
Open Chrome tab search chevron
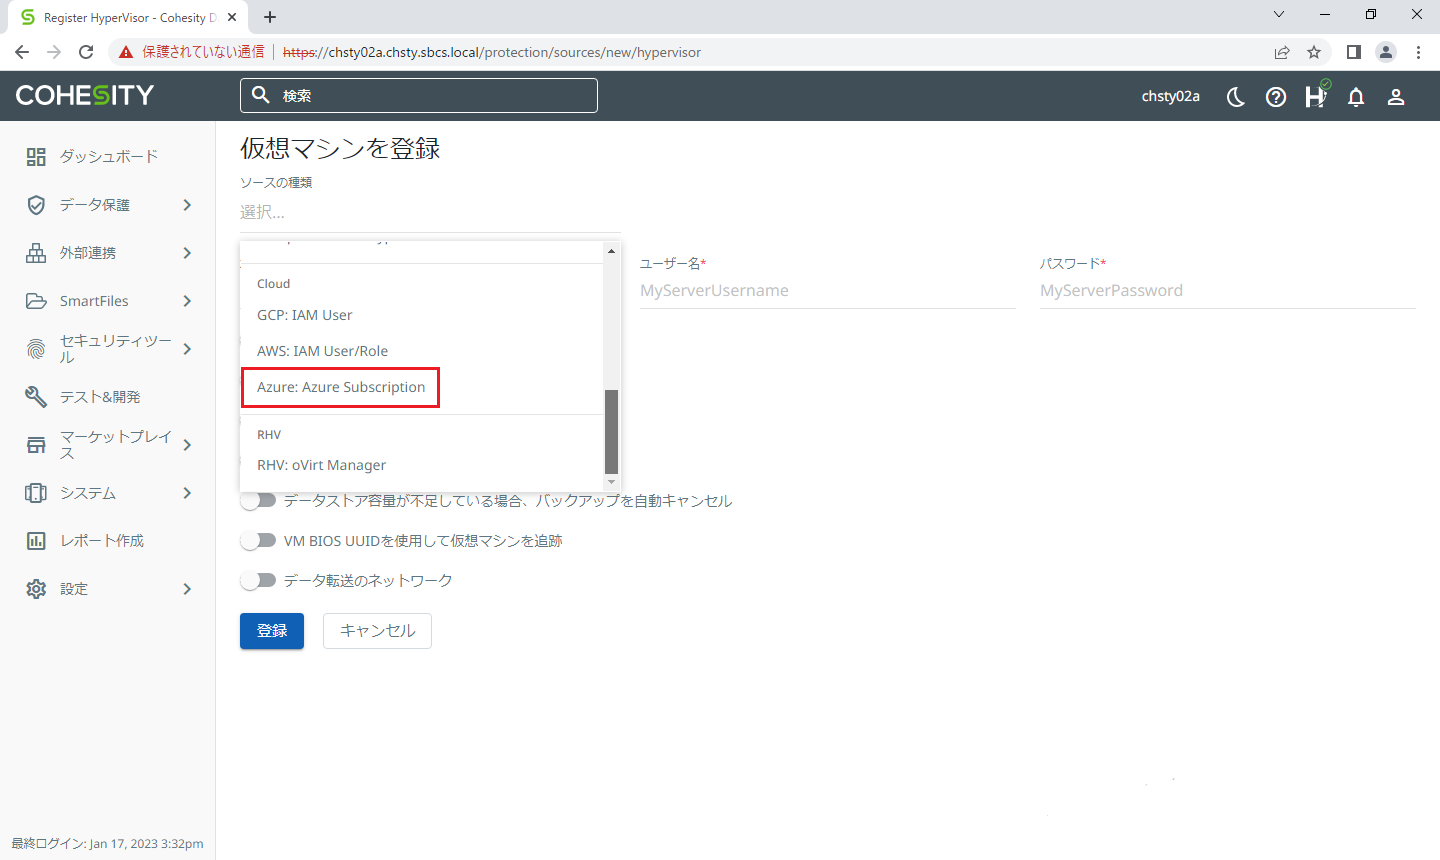[1278, 14]
